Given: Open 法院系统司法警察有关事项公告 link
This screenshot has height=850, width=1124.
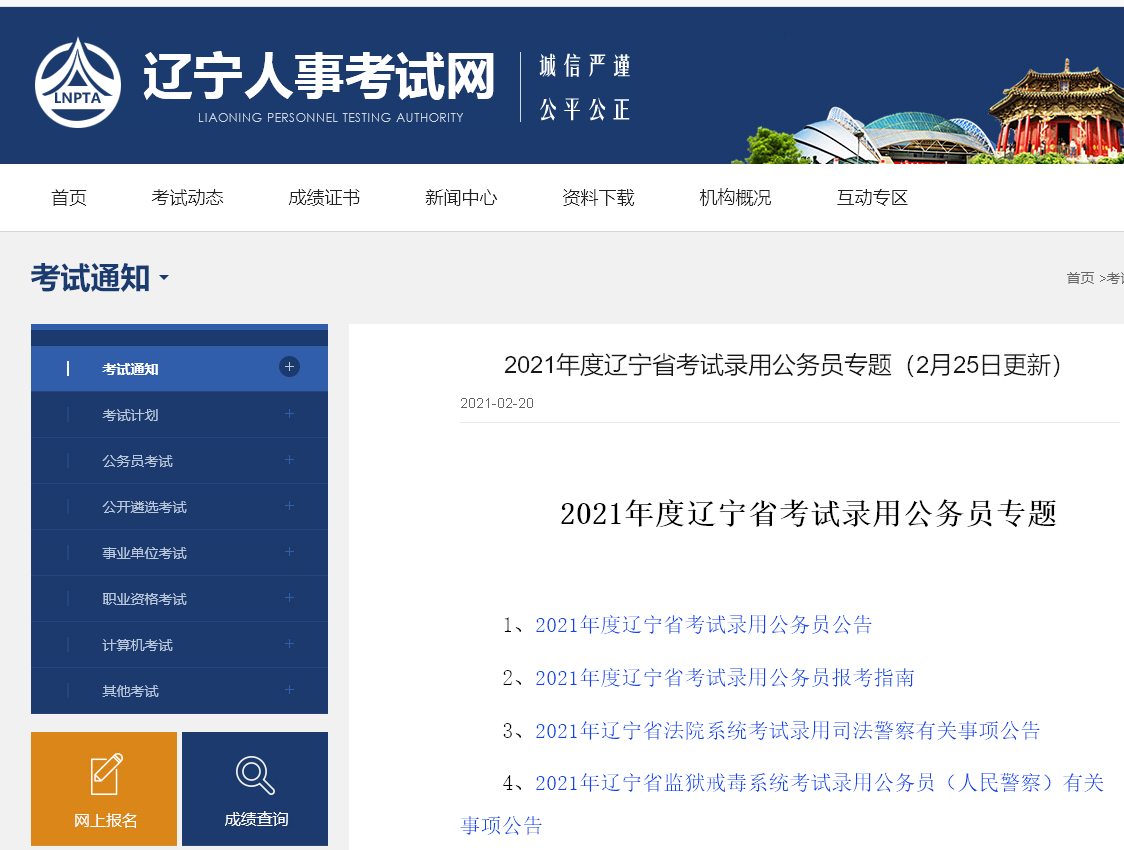Looking at the screenshot, I should pos(787,731).
